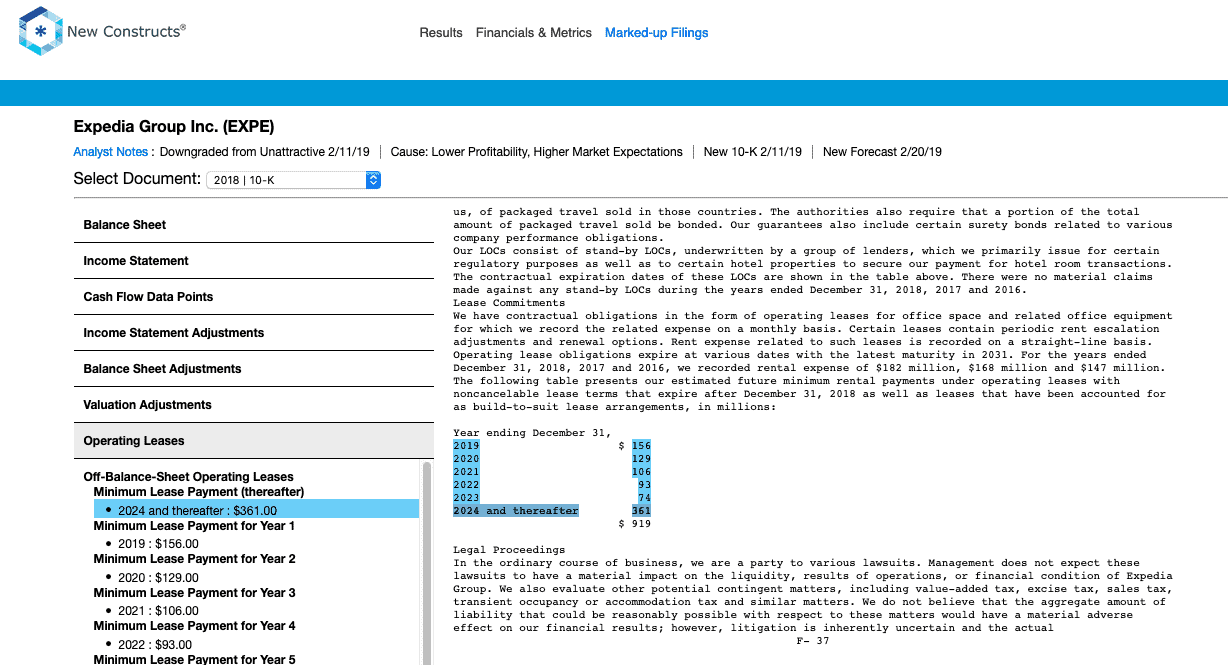Click page number 'F- 37'
The width and height of the screenshot is (1228, 665).
tap(813, 641)
